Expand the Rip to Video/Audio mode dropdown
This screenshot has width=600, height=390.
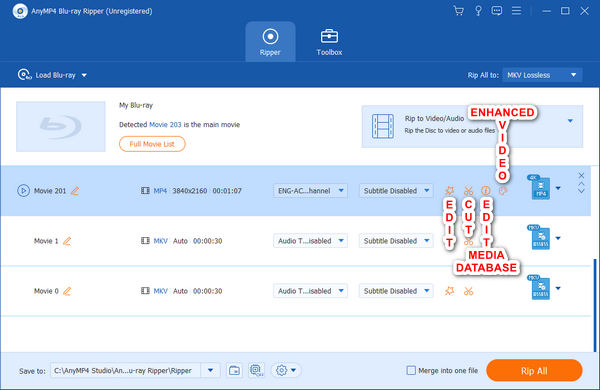click(x=570, y=121)
